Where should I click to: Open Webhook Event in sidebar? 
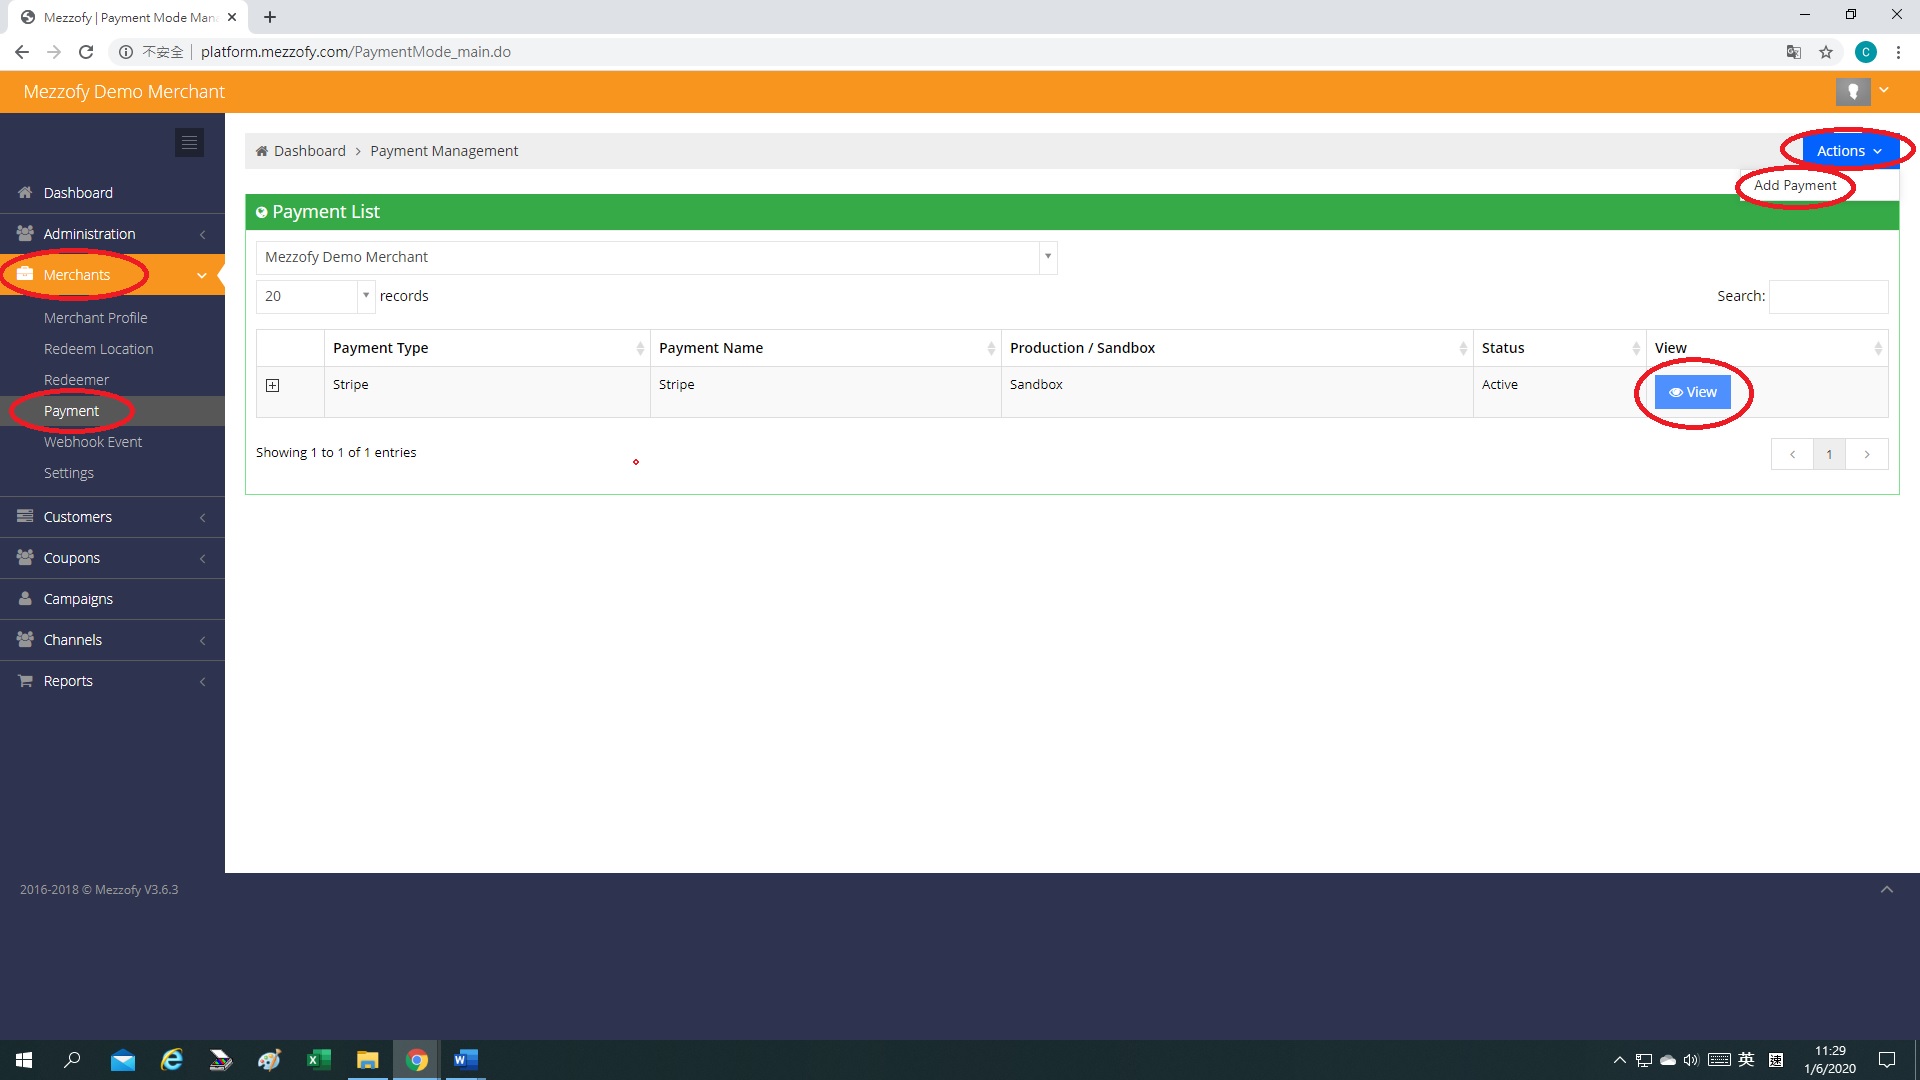(93, 442)
